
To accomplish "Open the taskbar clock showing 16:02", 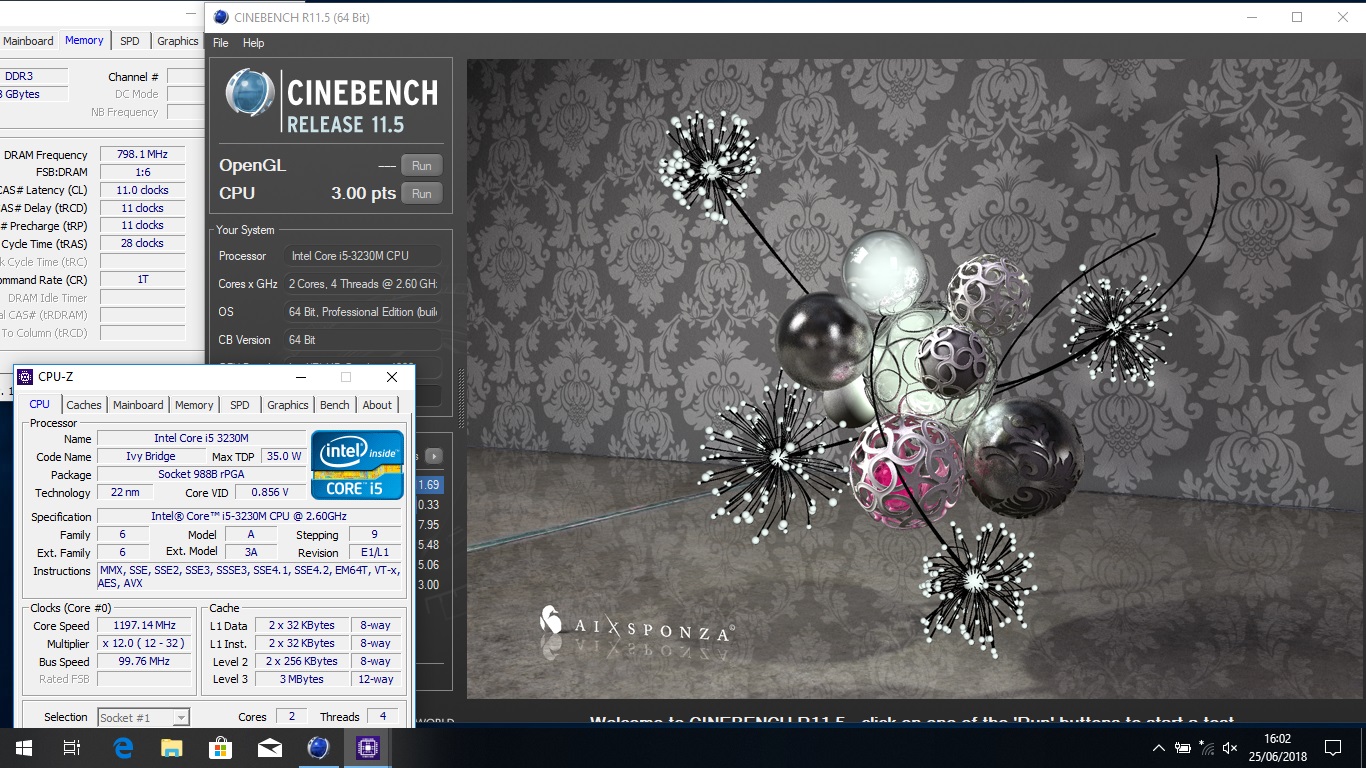I will coord(1276,747).
